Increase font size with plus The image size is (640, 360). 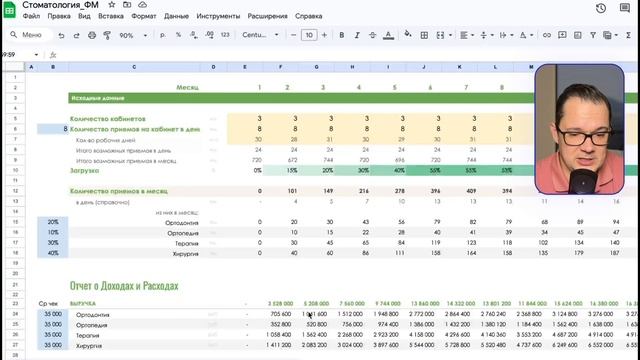[324, 35]
